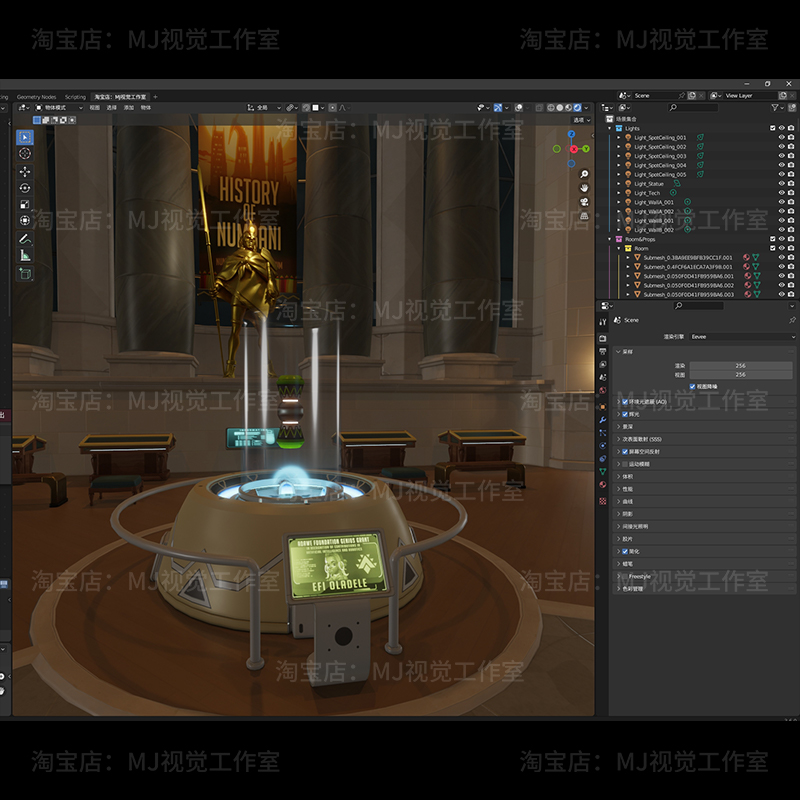Select Submesh_0.4FCF6A1ECA7A3F9B.001 in outliner
The height and width of the screenshot is (800, 800).
[x=687, y=266]
